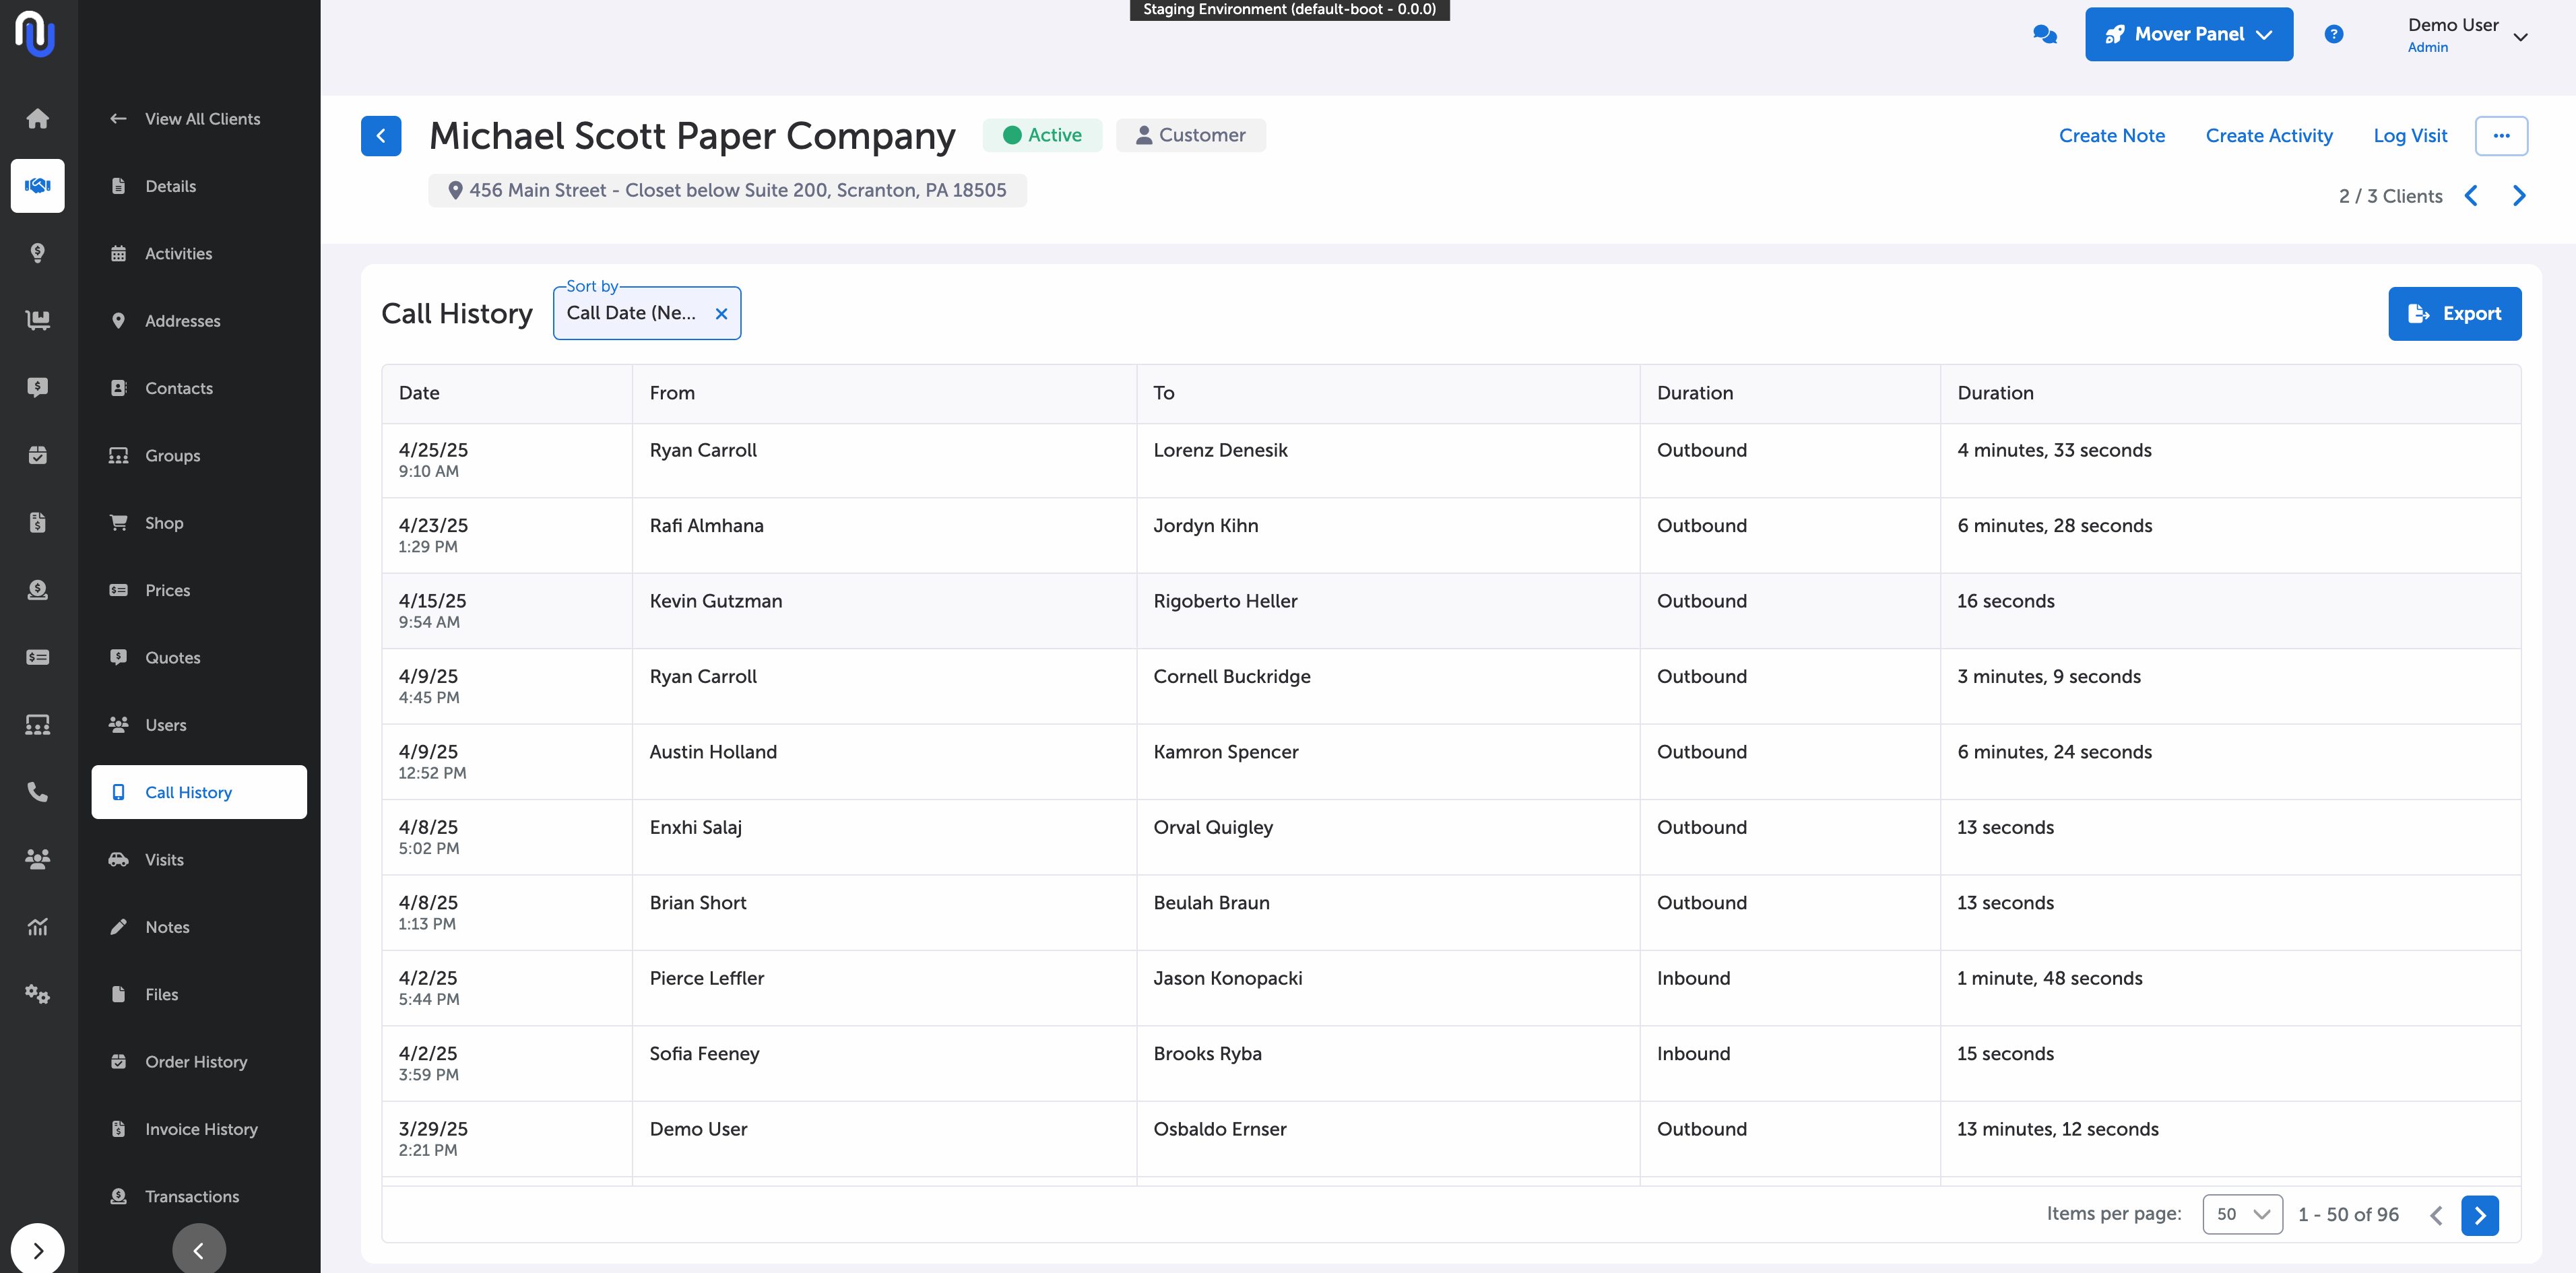Click the analytics chart icon in left rail
The width and height of the screenshot is (2576, 1273).
click(37, 927)
